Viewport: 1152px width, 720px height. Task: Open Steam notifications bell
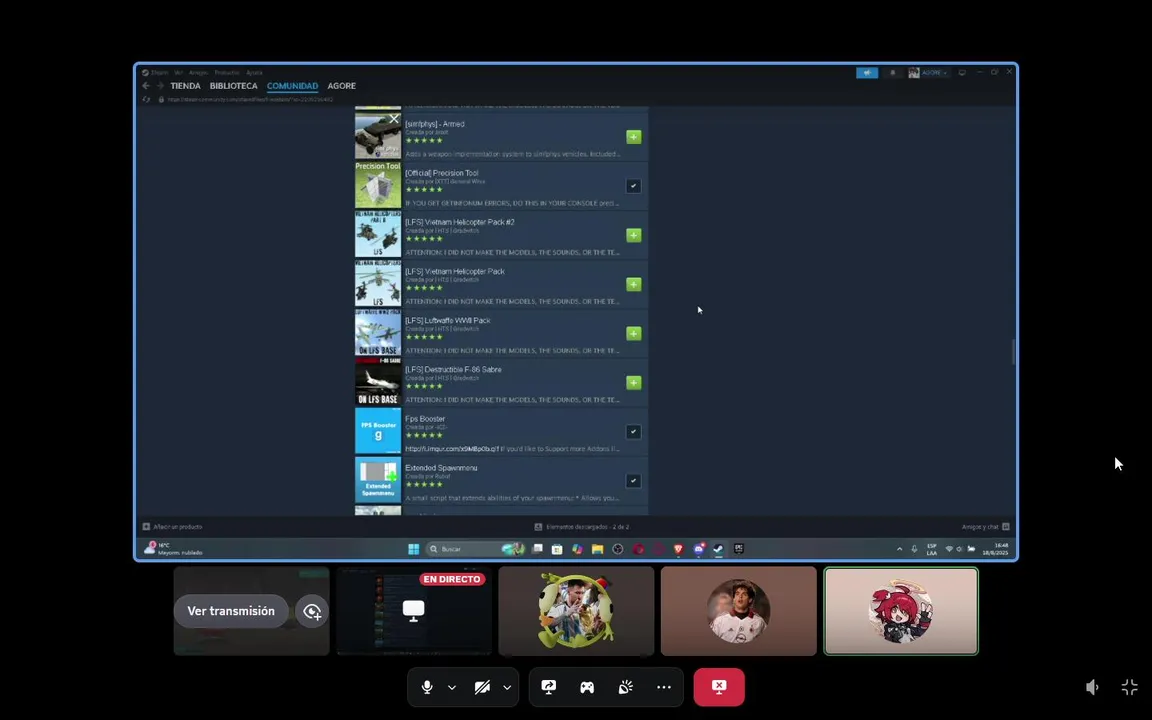point(893,73)
